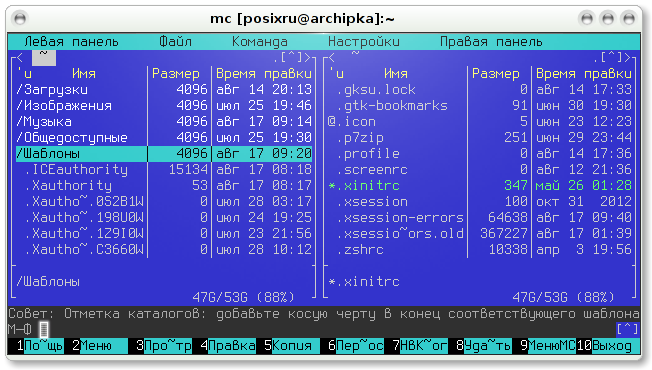The width and height of the screenshot is (652, 370).
Task: Click the F8 Удалить function key
Action: (484, 345)
